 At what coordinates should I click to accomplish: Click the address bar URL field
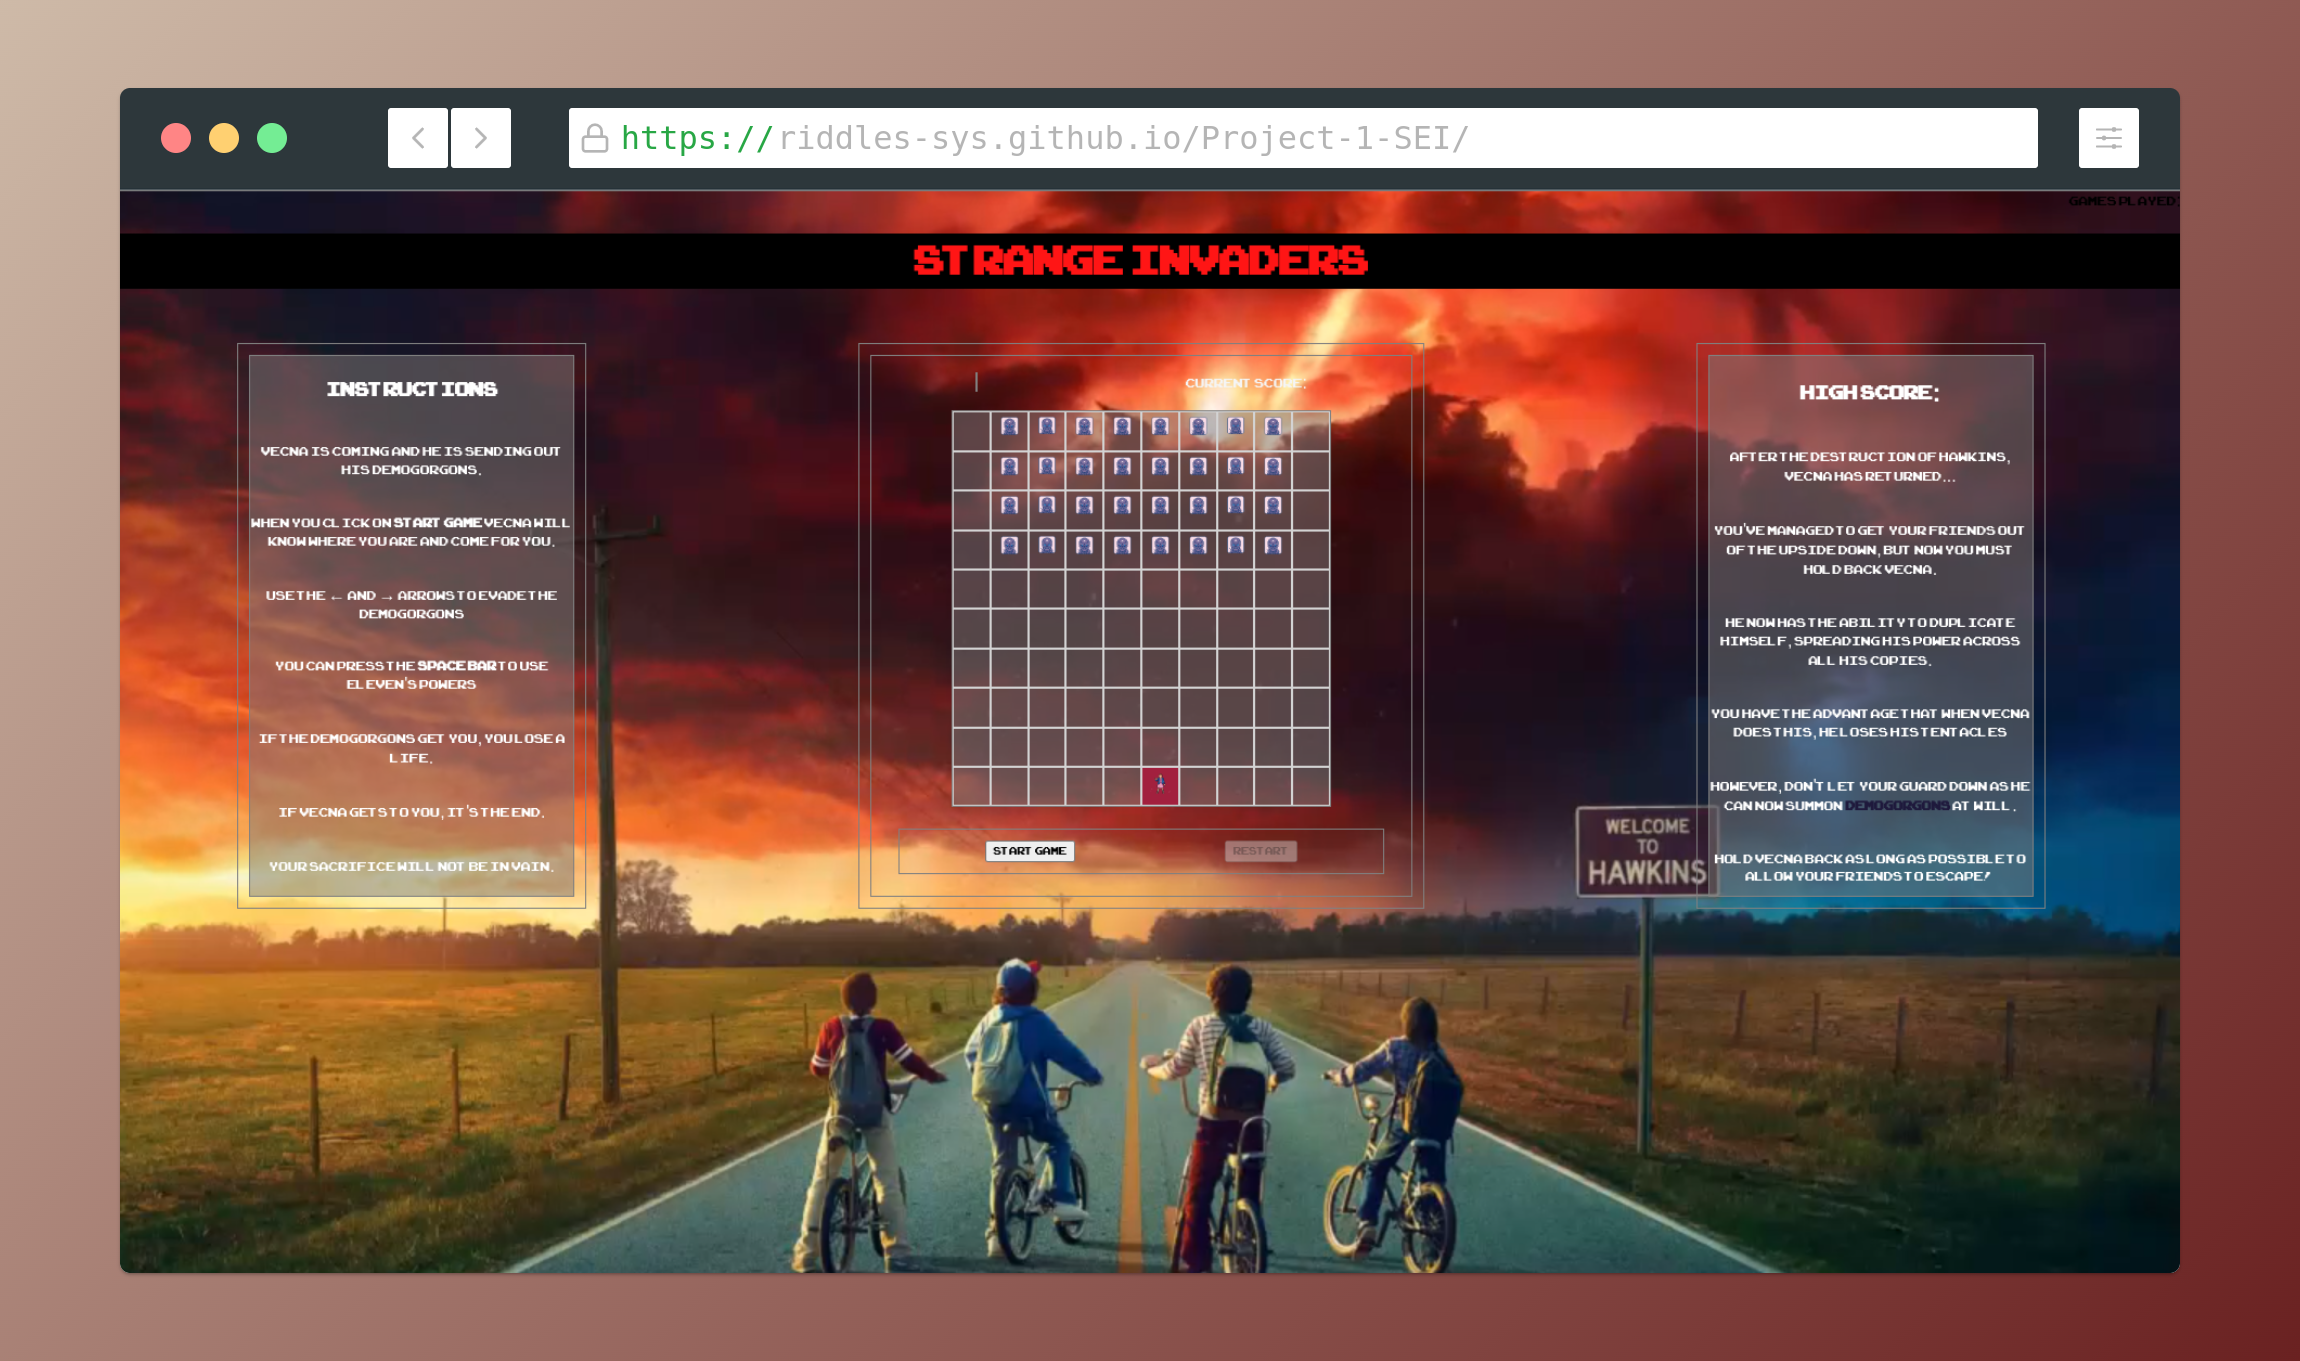tap(1300, 138)
